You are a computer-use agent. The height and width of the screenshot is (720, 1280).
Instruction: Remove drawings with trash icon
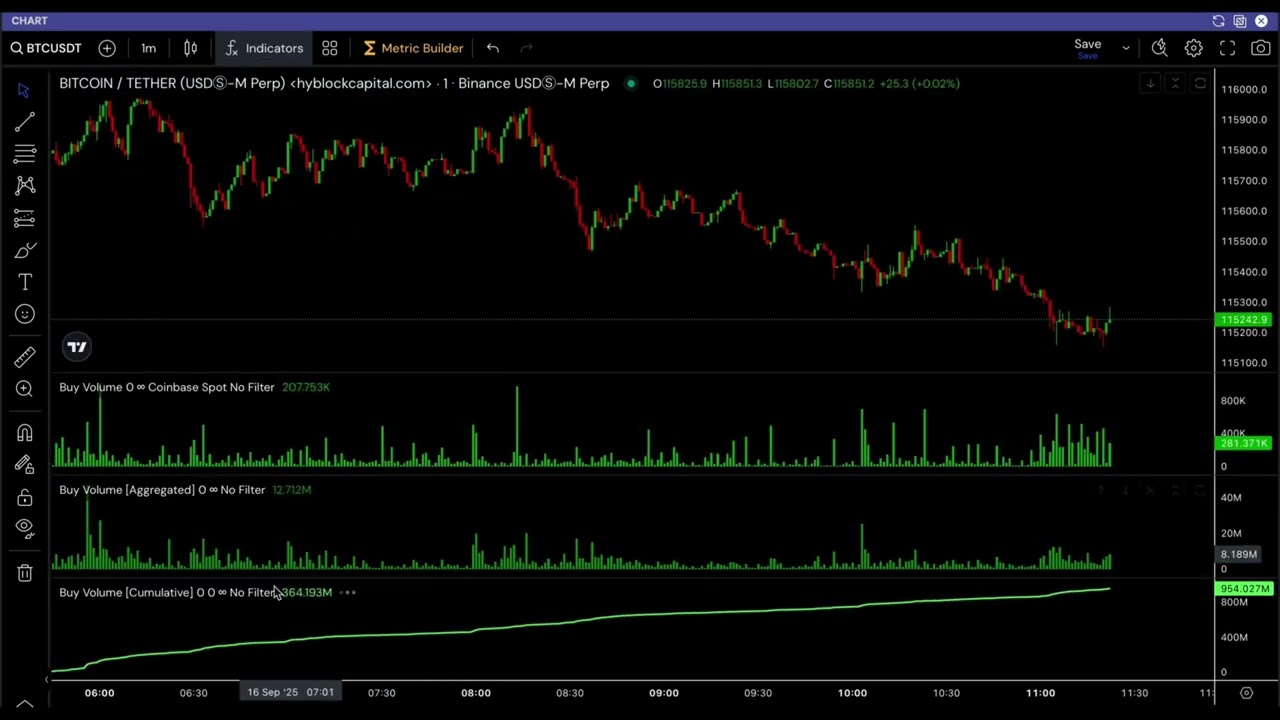coord(25,572)
